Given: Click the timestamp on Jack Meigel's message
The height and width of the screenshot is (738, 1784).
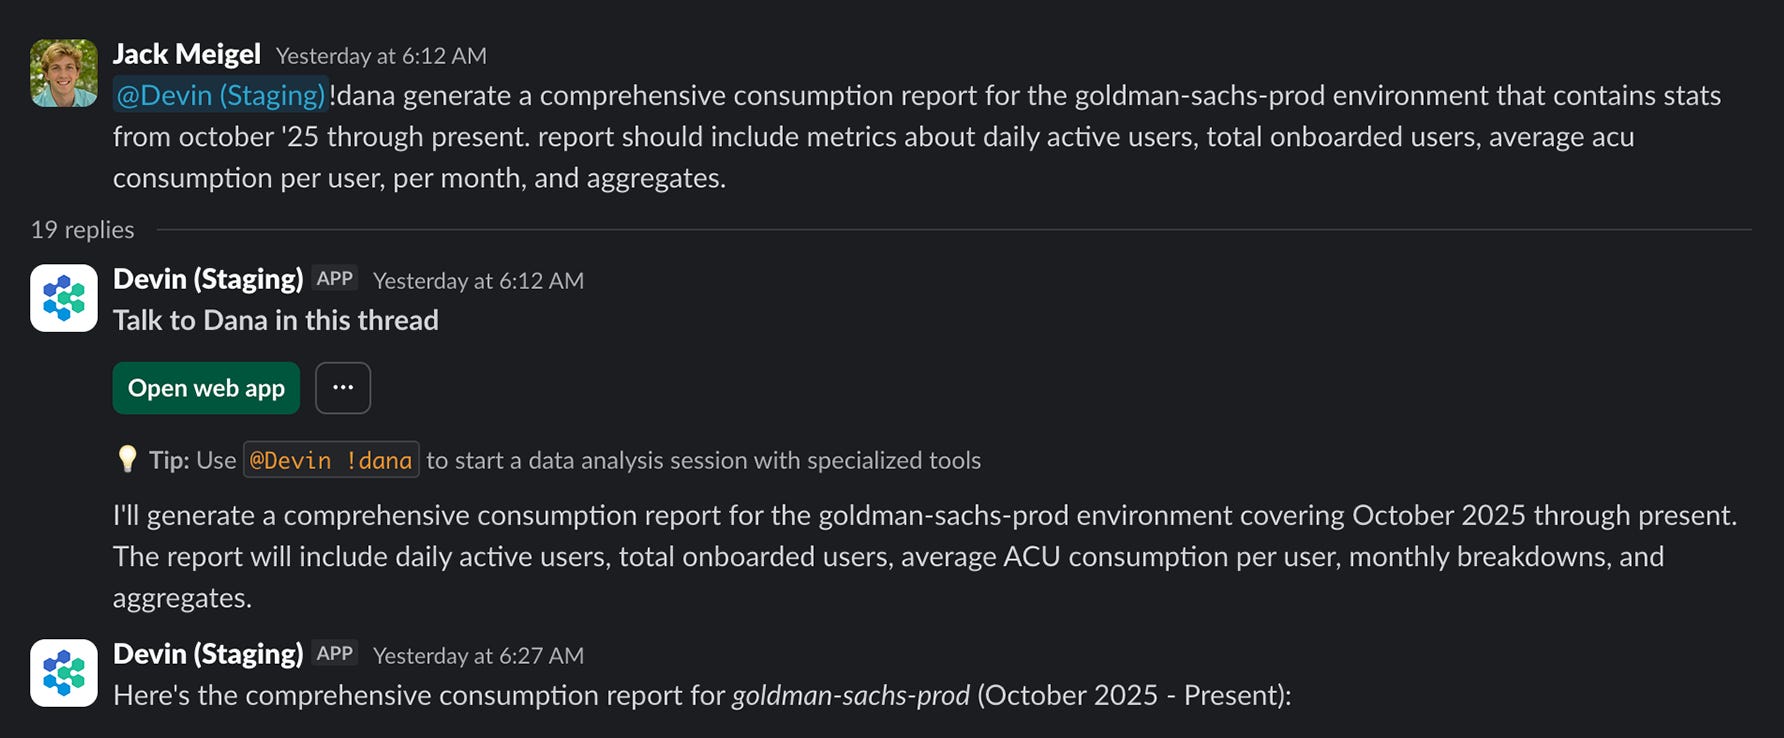Looking at the screenshot, I should [x=381, y=56].
